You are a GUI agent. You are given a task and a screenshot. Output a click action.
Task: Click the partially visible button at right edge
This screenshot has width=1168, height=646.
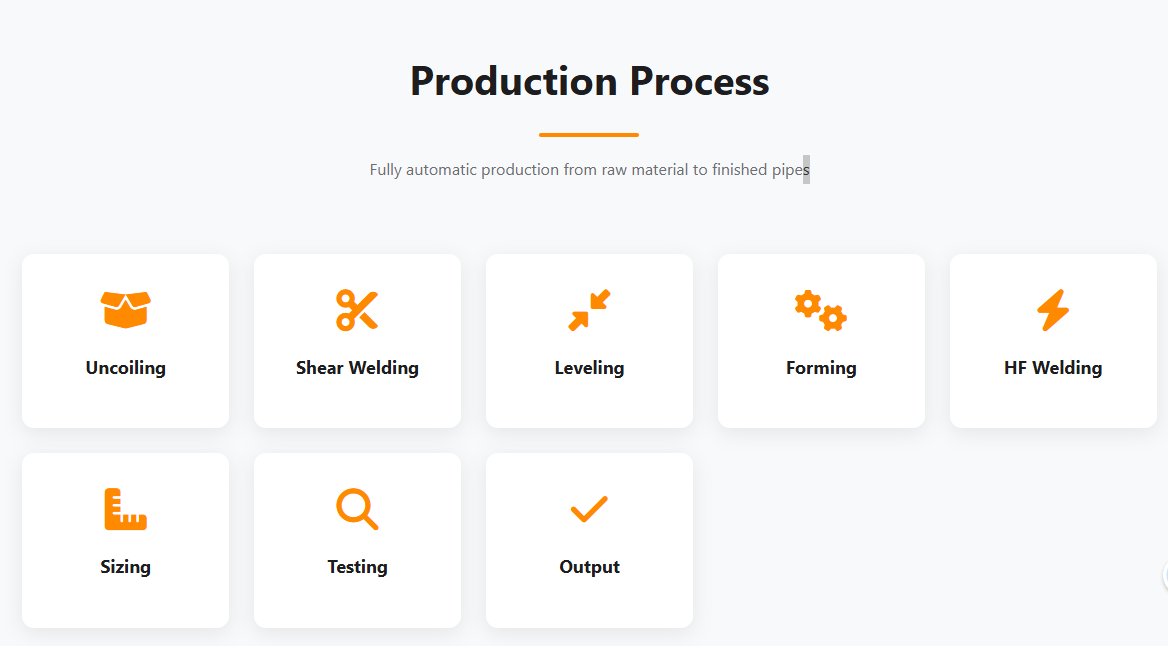click(x=1164, y=575)
